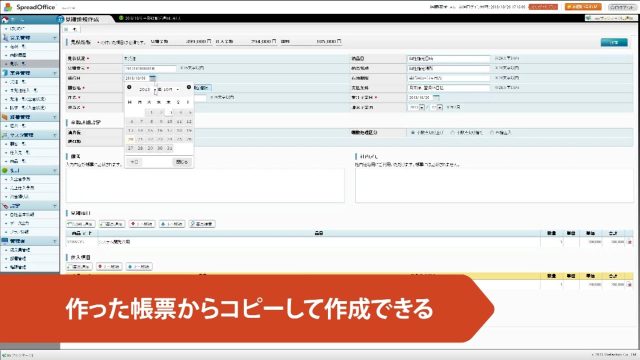Click the orange button in the top header
Screen dimensions: 640x360
pyautogui.click(x=583, y=7)
